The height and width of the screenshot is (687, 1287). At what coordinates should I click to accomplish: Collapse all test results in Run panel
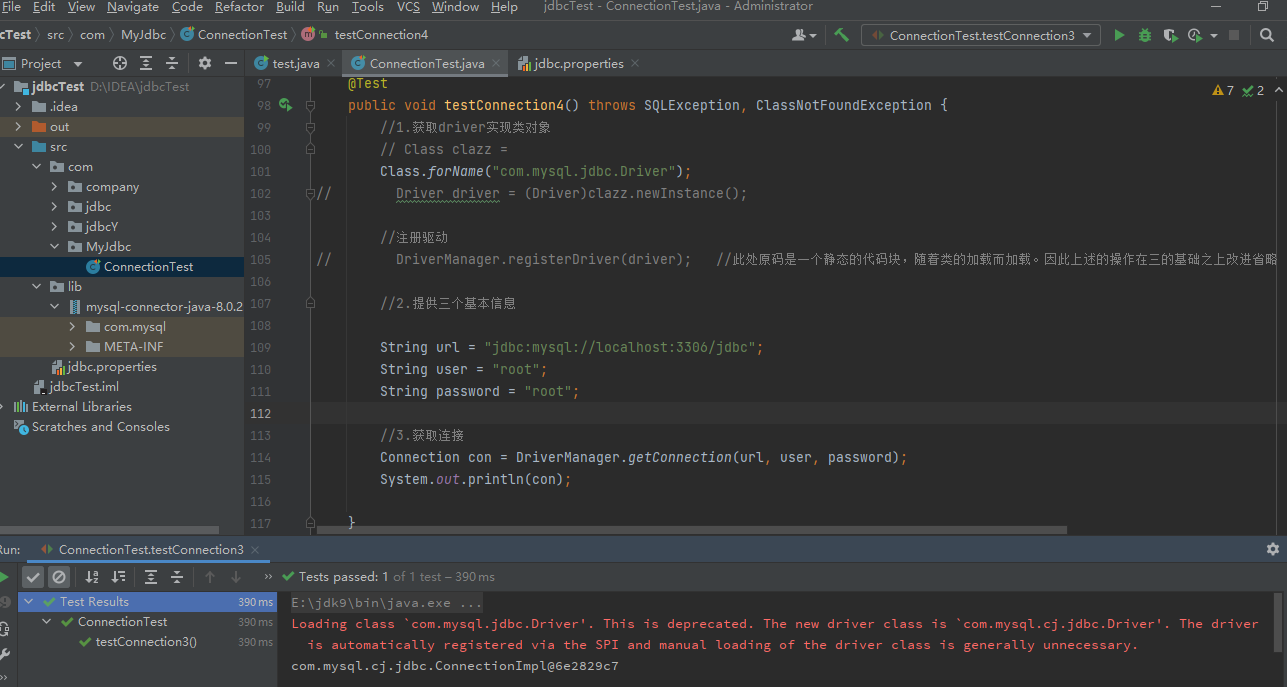pos(177,577)
